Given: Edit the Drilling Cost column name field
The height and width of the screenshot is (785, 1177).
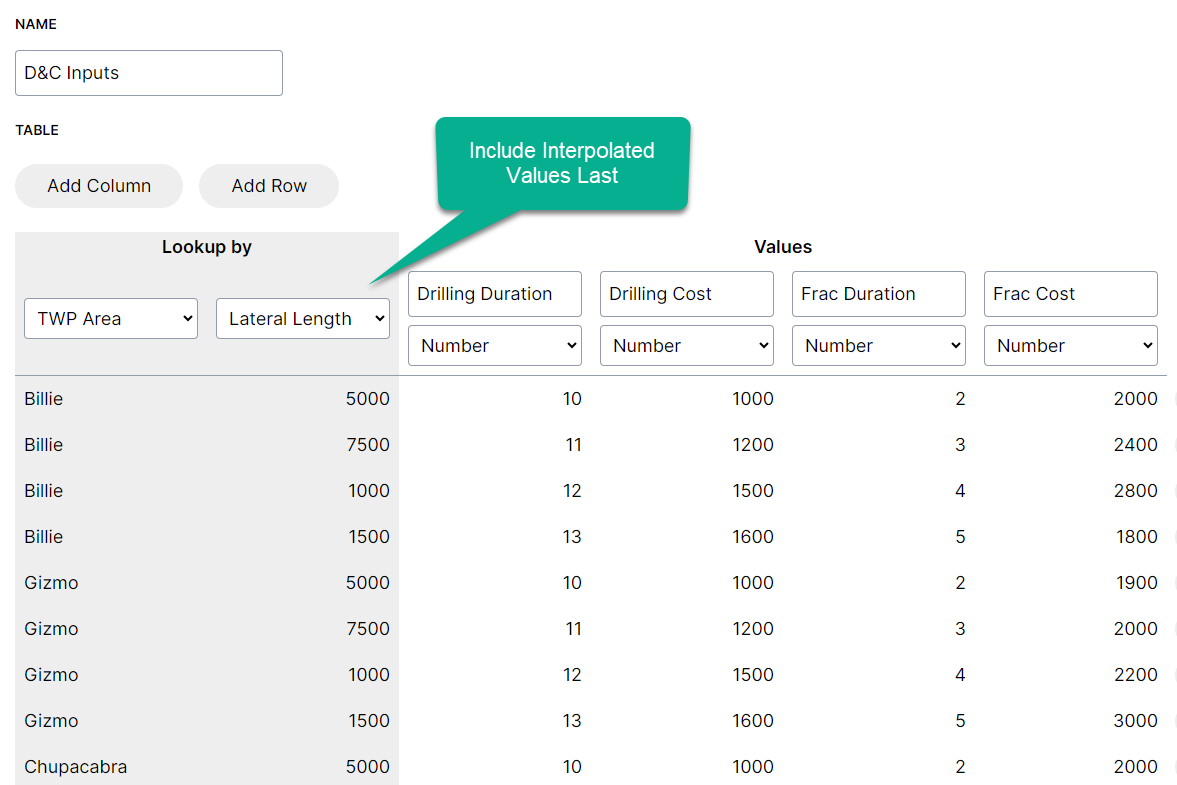Looking at the screenshot, I should pos(687,294).
